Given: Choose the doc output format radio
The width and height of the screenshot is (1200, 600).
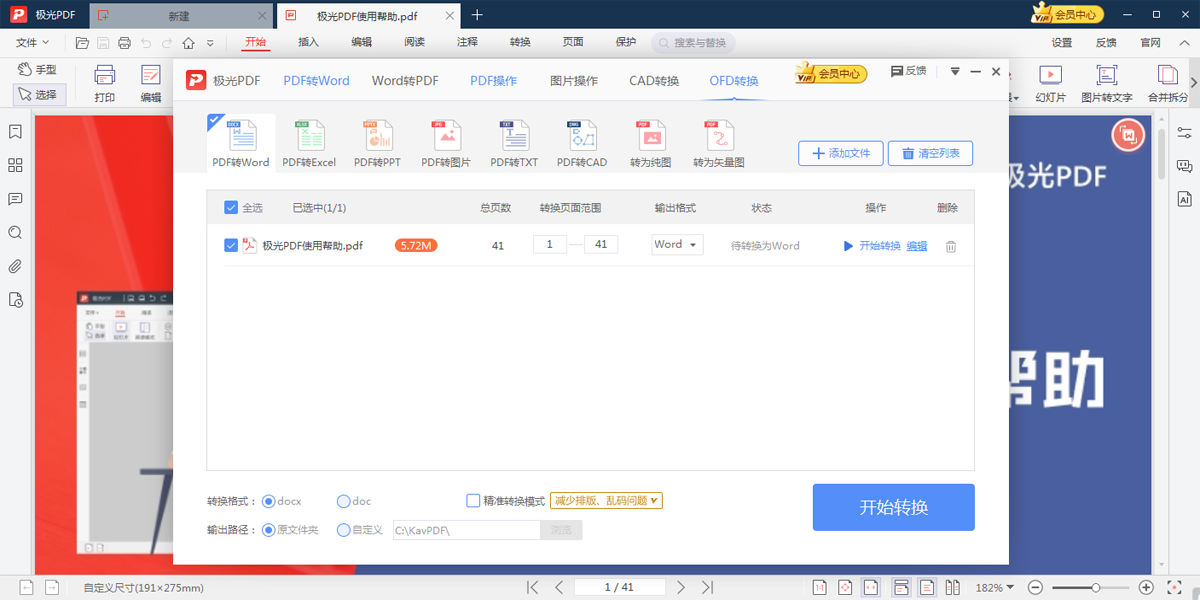Looking at the screenshot, I should coord(344,501).
